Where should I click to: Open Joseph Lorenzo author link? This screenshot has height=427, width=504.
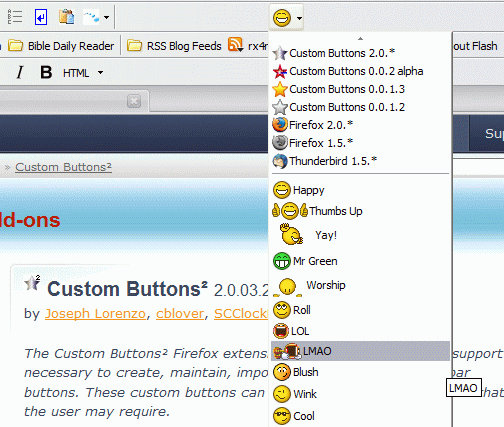coord(95,314)
